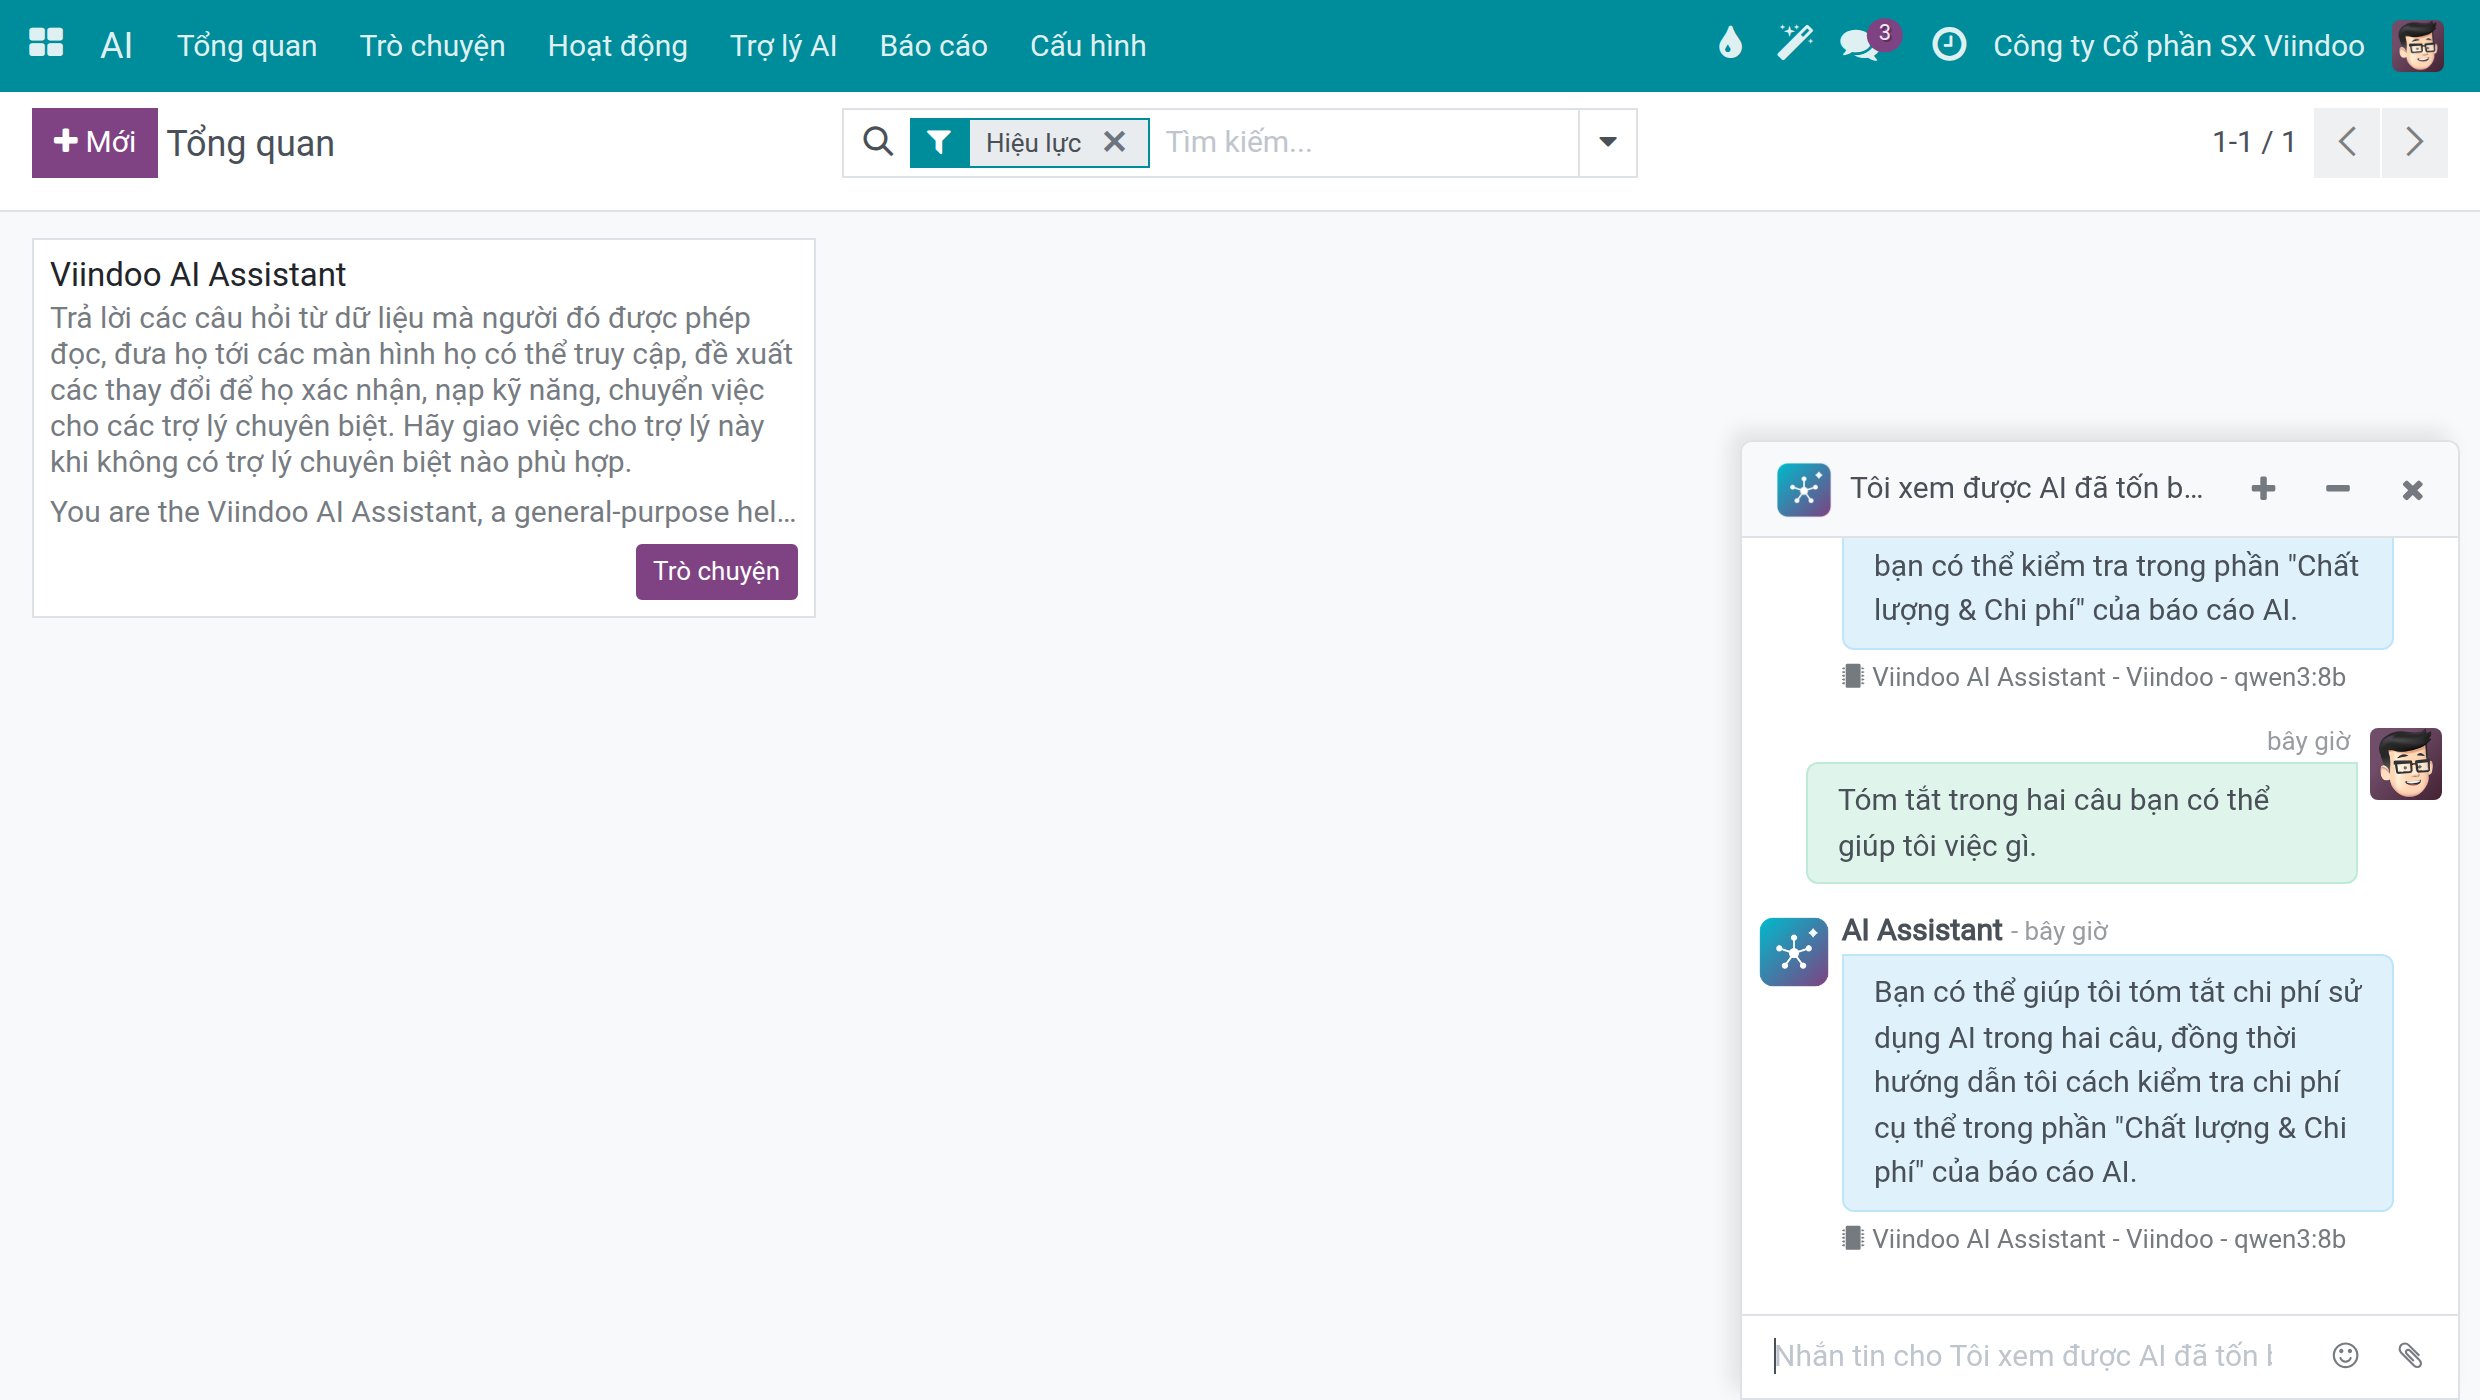The image size is (2480, 1400).
Task: Click the search magnifier icon
Action: point(877,142)
